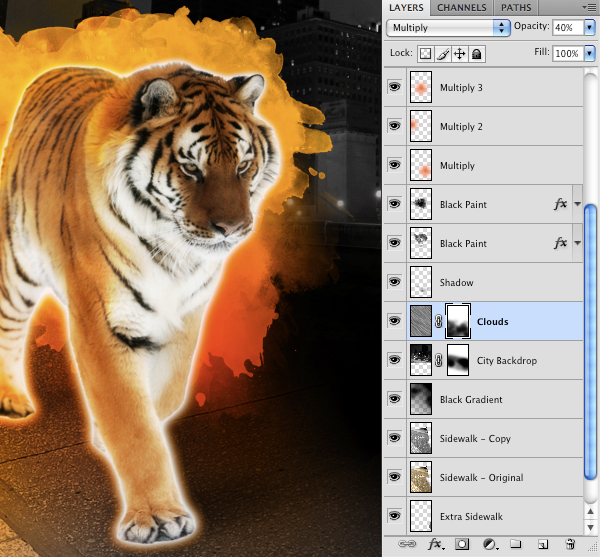
Task: Click the Clouds layer mask thumbnail
Action: [x=458, y=321]
